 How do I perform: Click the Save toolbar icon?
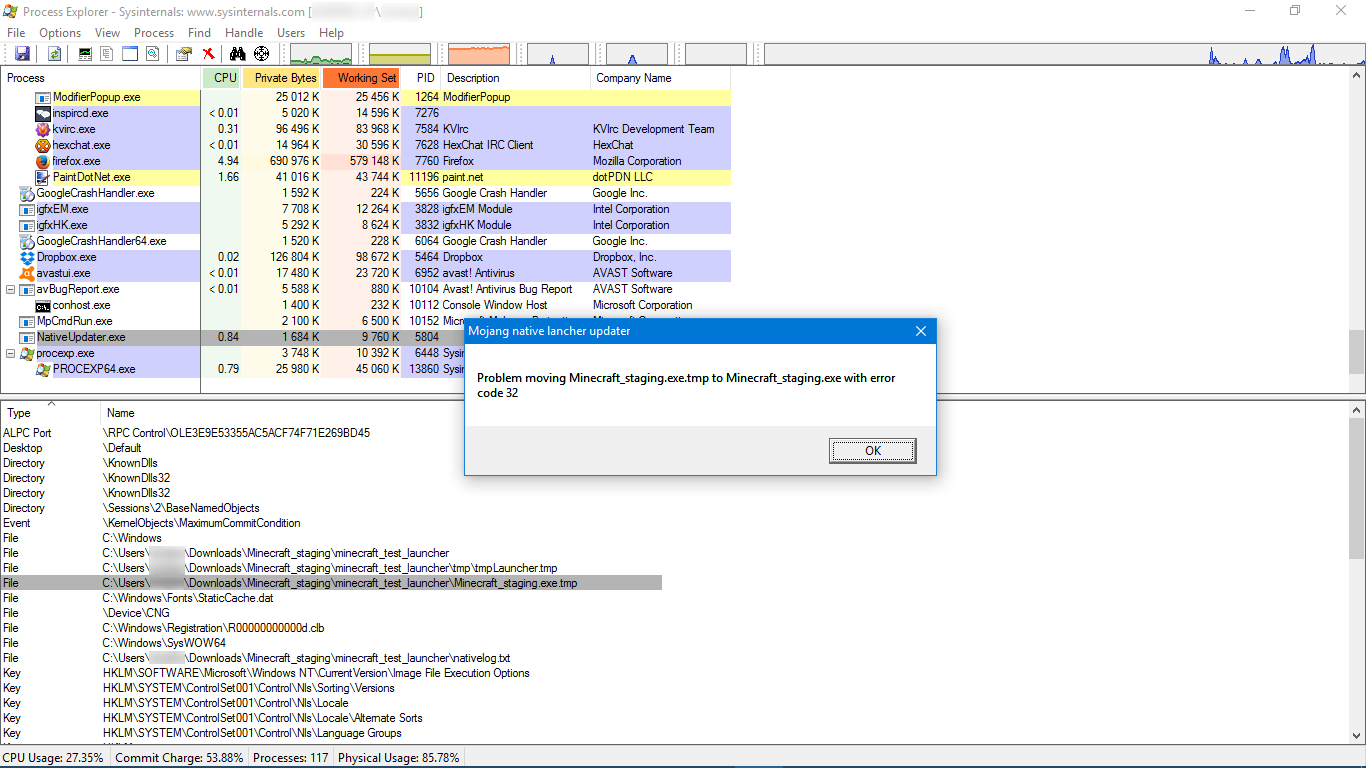click(x=22, y=54)
